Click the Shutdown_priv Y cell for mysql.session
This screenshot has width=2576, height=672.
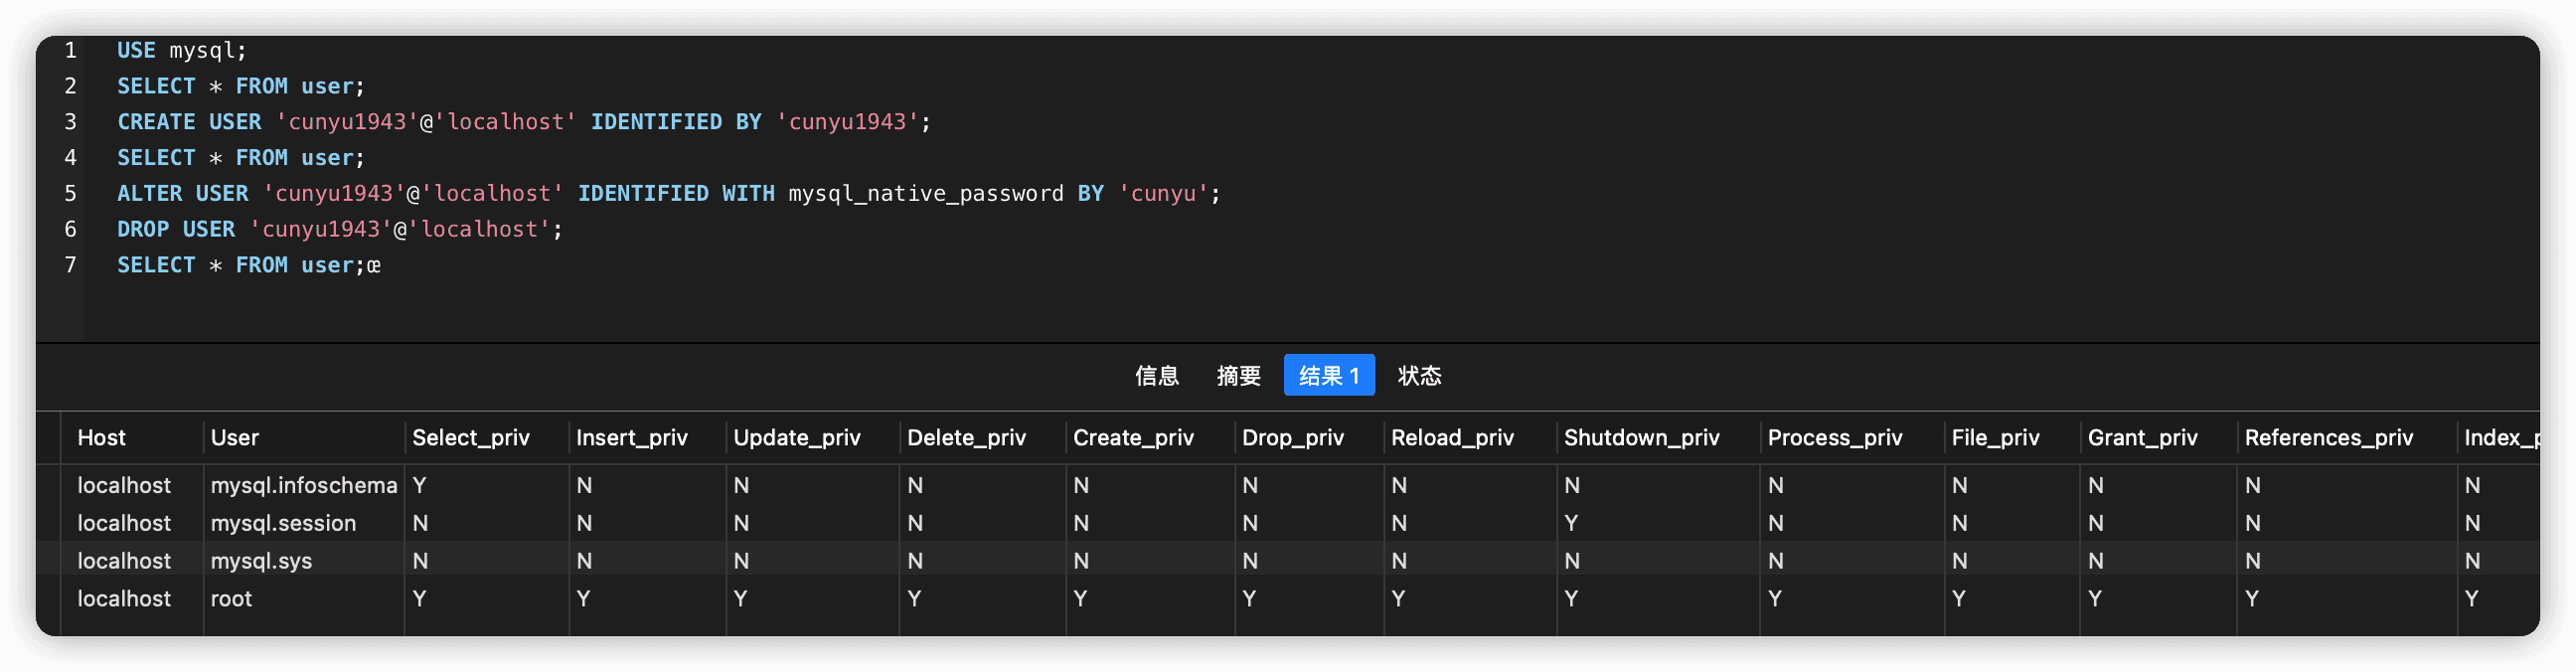(x=1571, y=523)
